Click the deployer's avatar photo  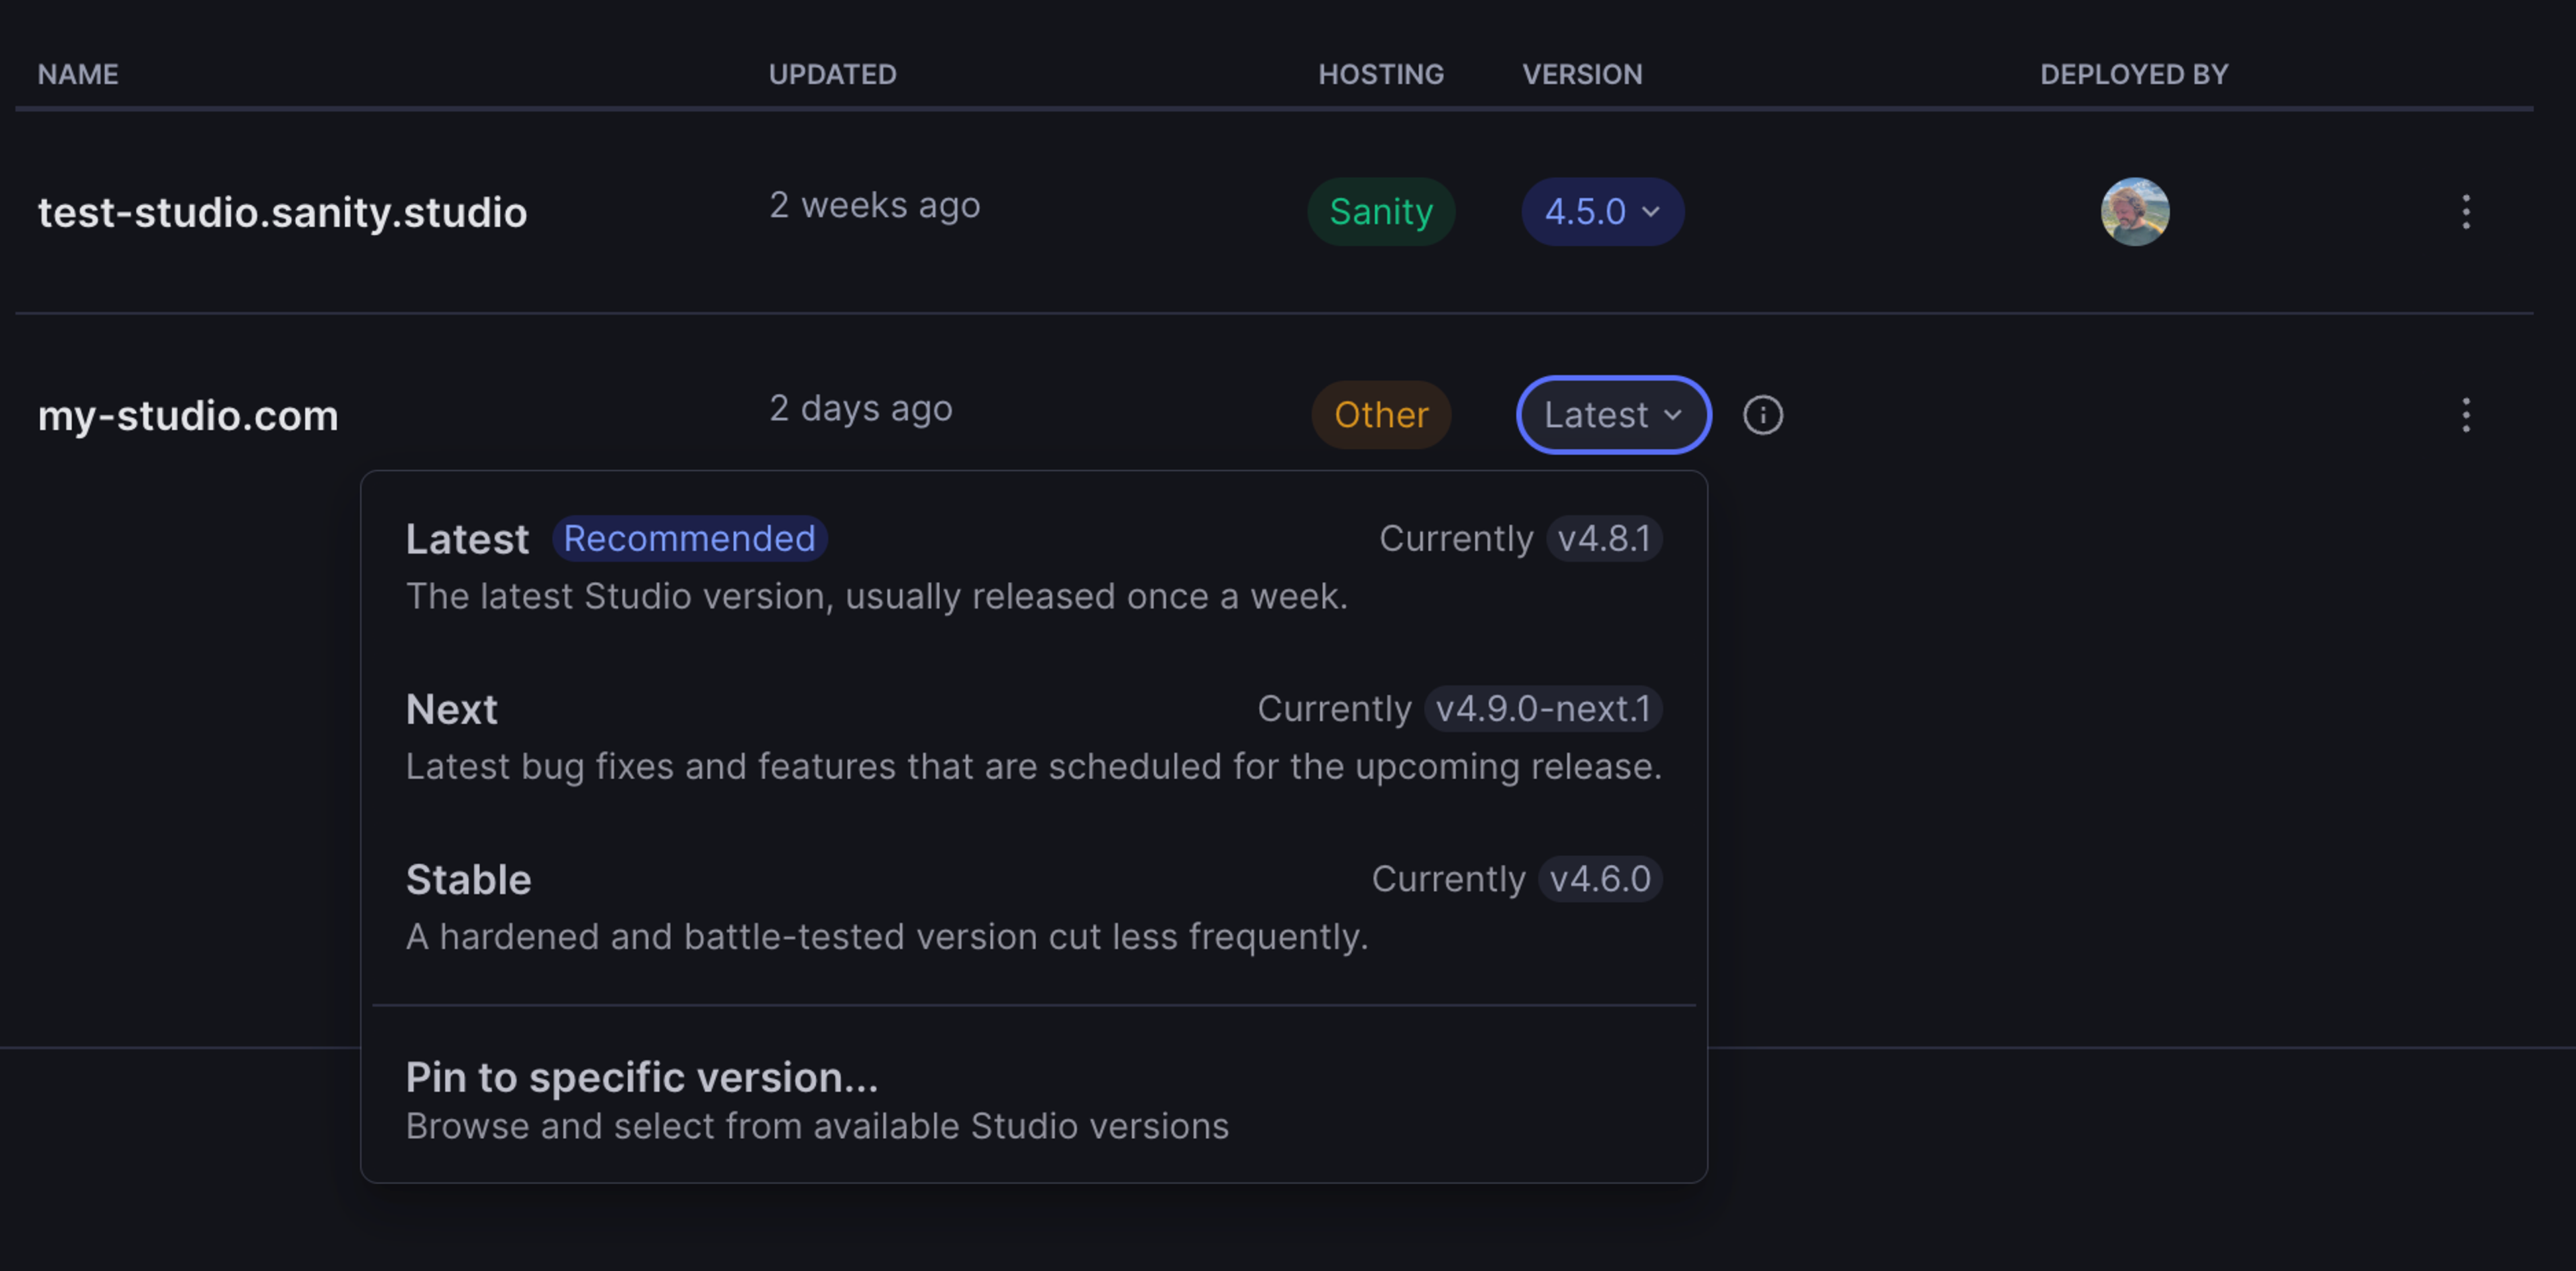[2134, 212]
